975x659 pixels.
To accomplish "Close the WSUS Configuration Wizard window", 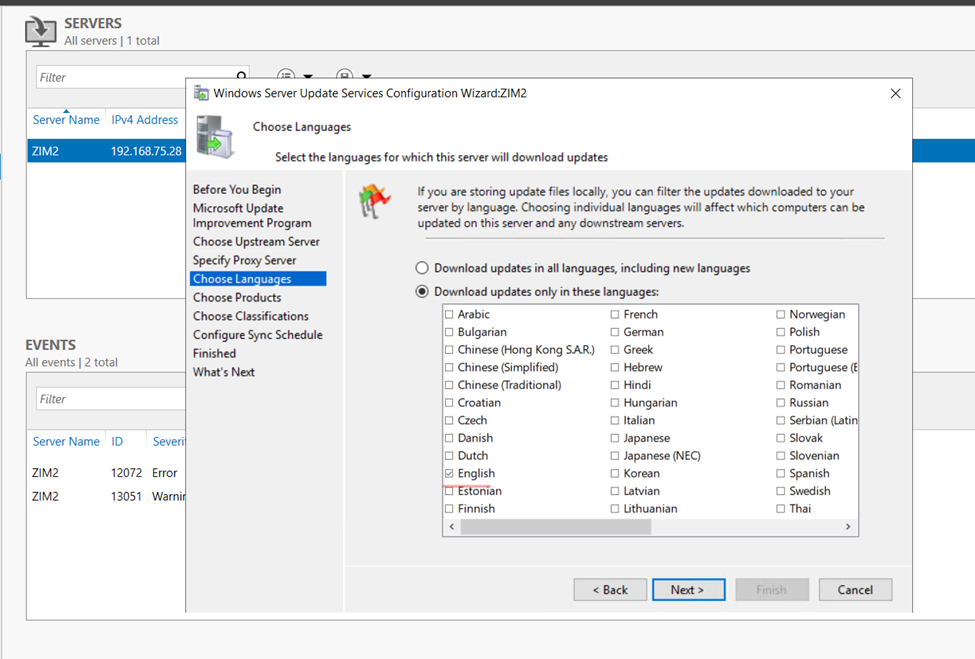I will point(895,93).
